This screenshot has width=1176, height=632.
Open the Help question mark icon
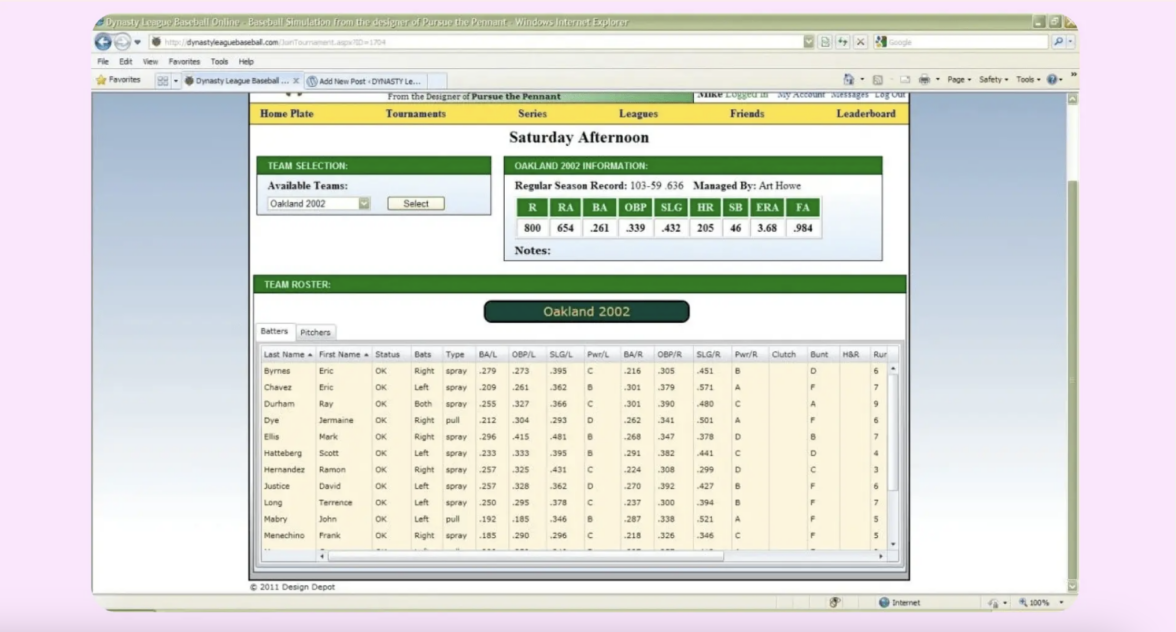click(x=1053, y=80)
